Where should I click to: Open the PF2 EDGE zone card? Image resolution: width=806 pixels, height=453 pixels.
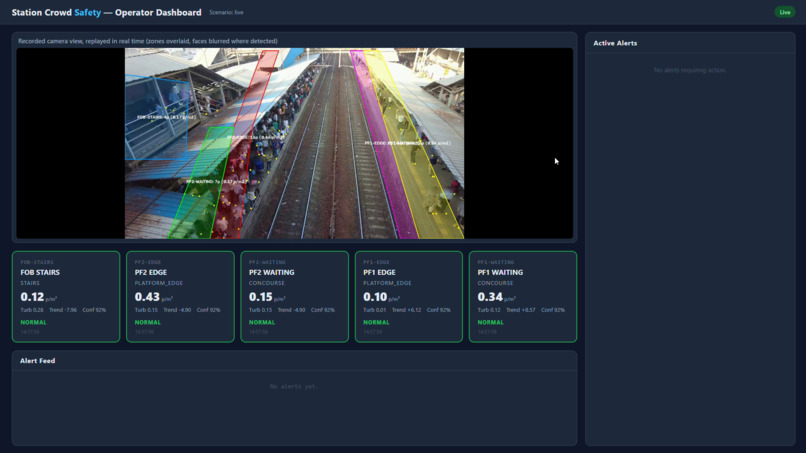coord(180,297)
